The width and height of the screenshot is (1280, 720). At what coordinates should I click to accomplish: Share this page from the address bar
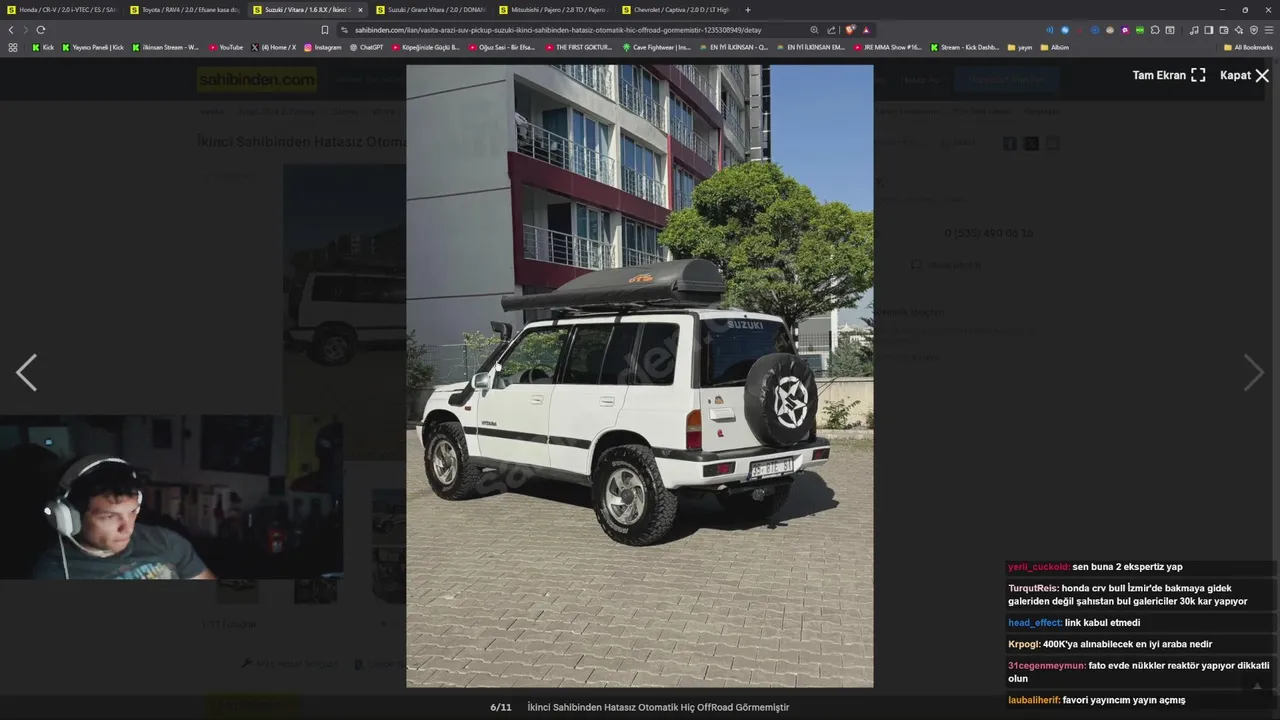[831, 30]
